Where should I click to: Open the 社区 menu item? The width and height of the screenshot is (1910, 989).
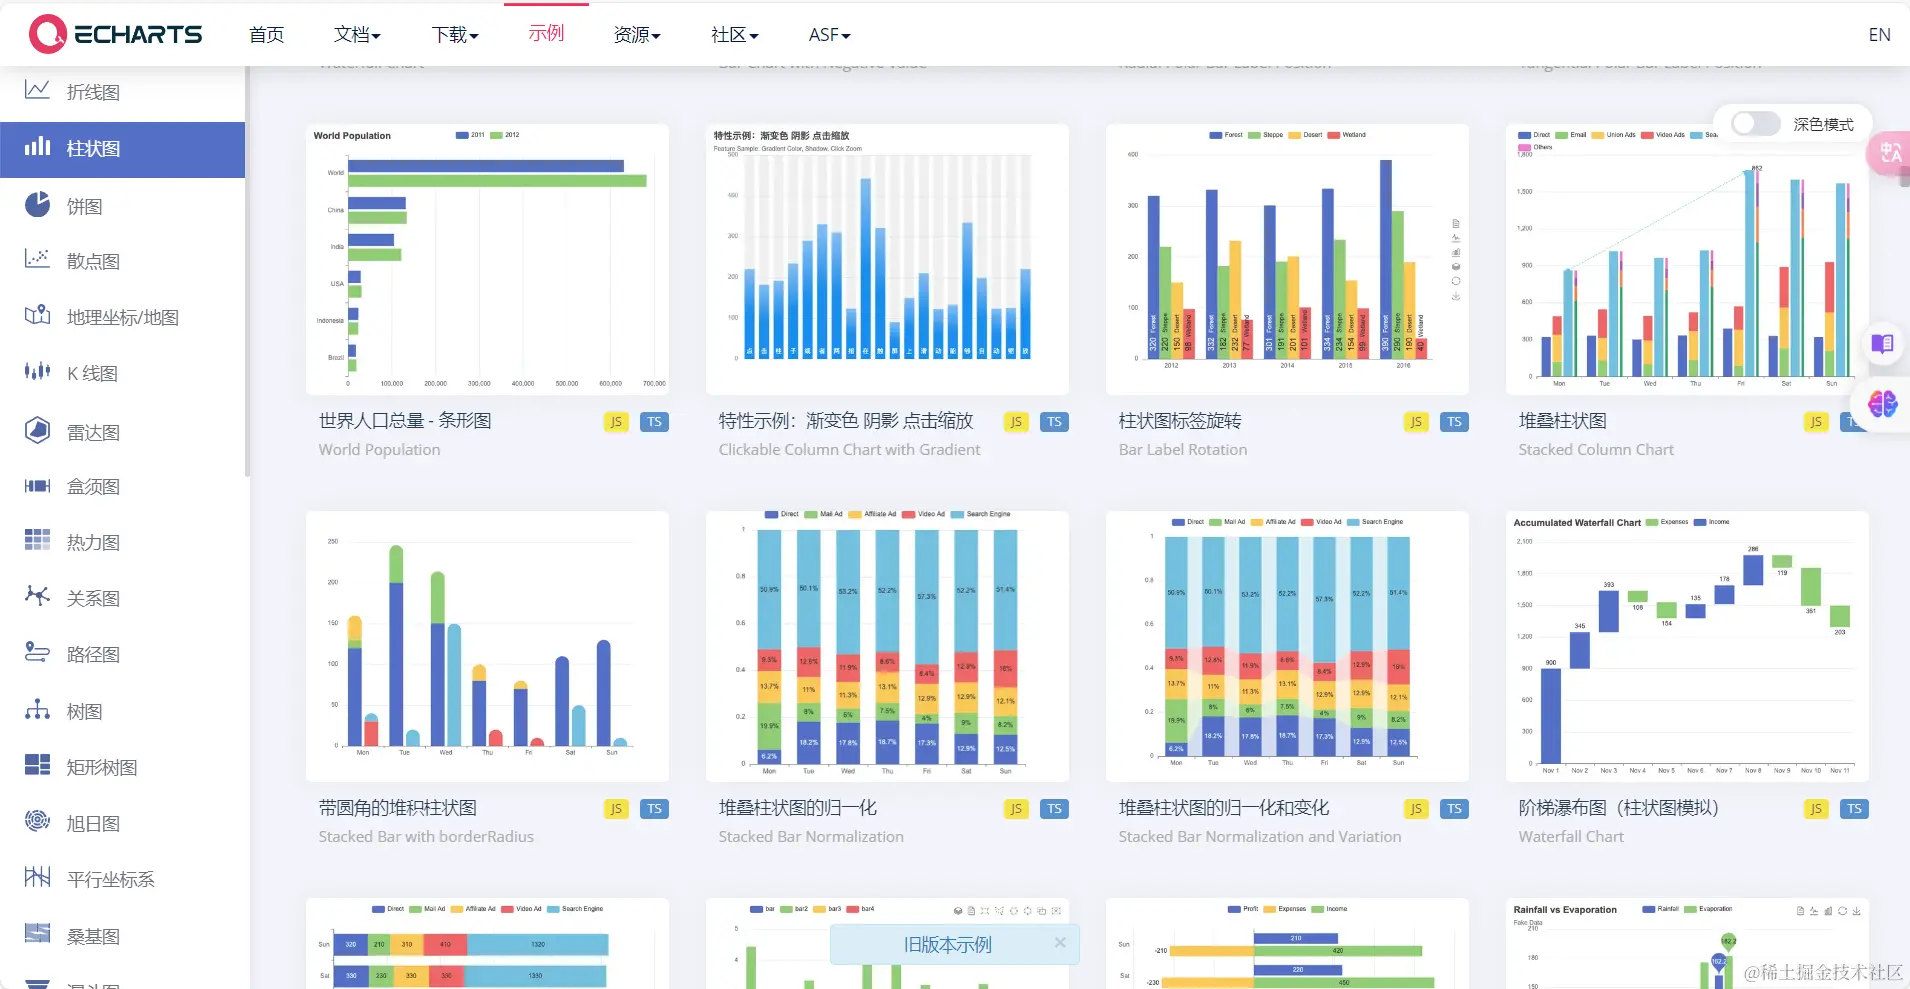point(732,34)
